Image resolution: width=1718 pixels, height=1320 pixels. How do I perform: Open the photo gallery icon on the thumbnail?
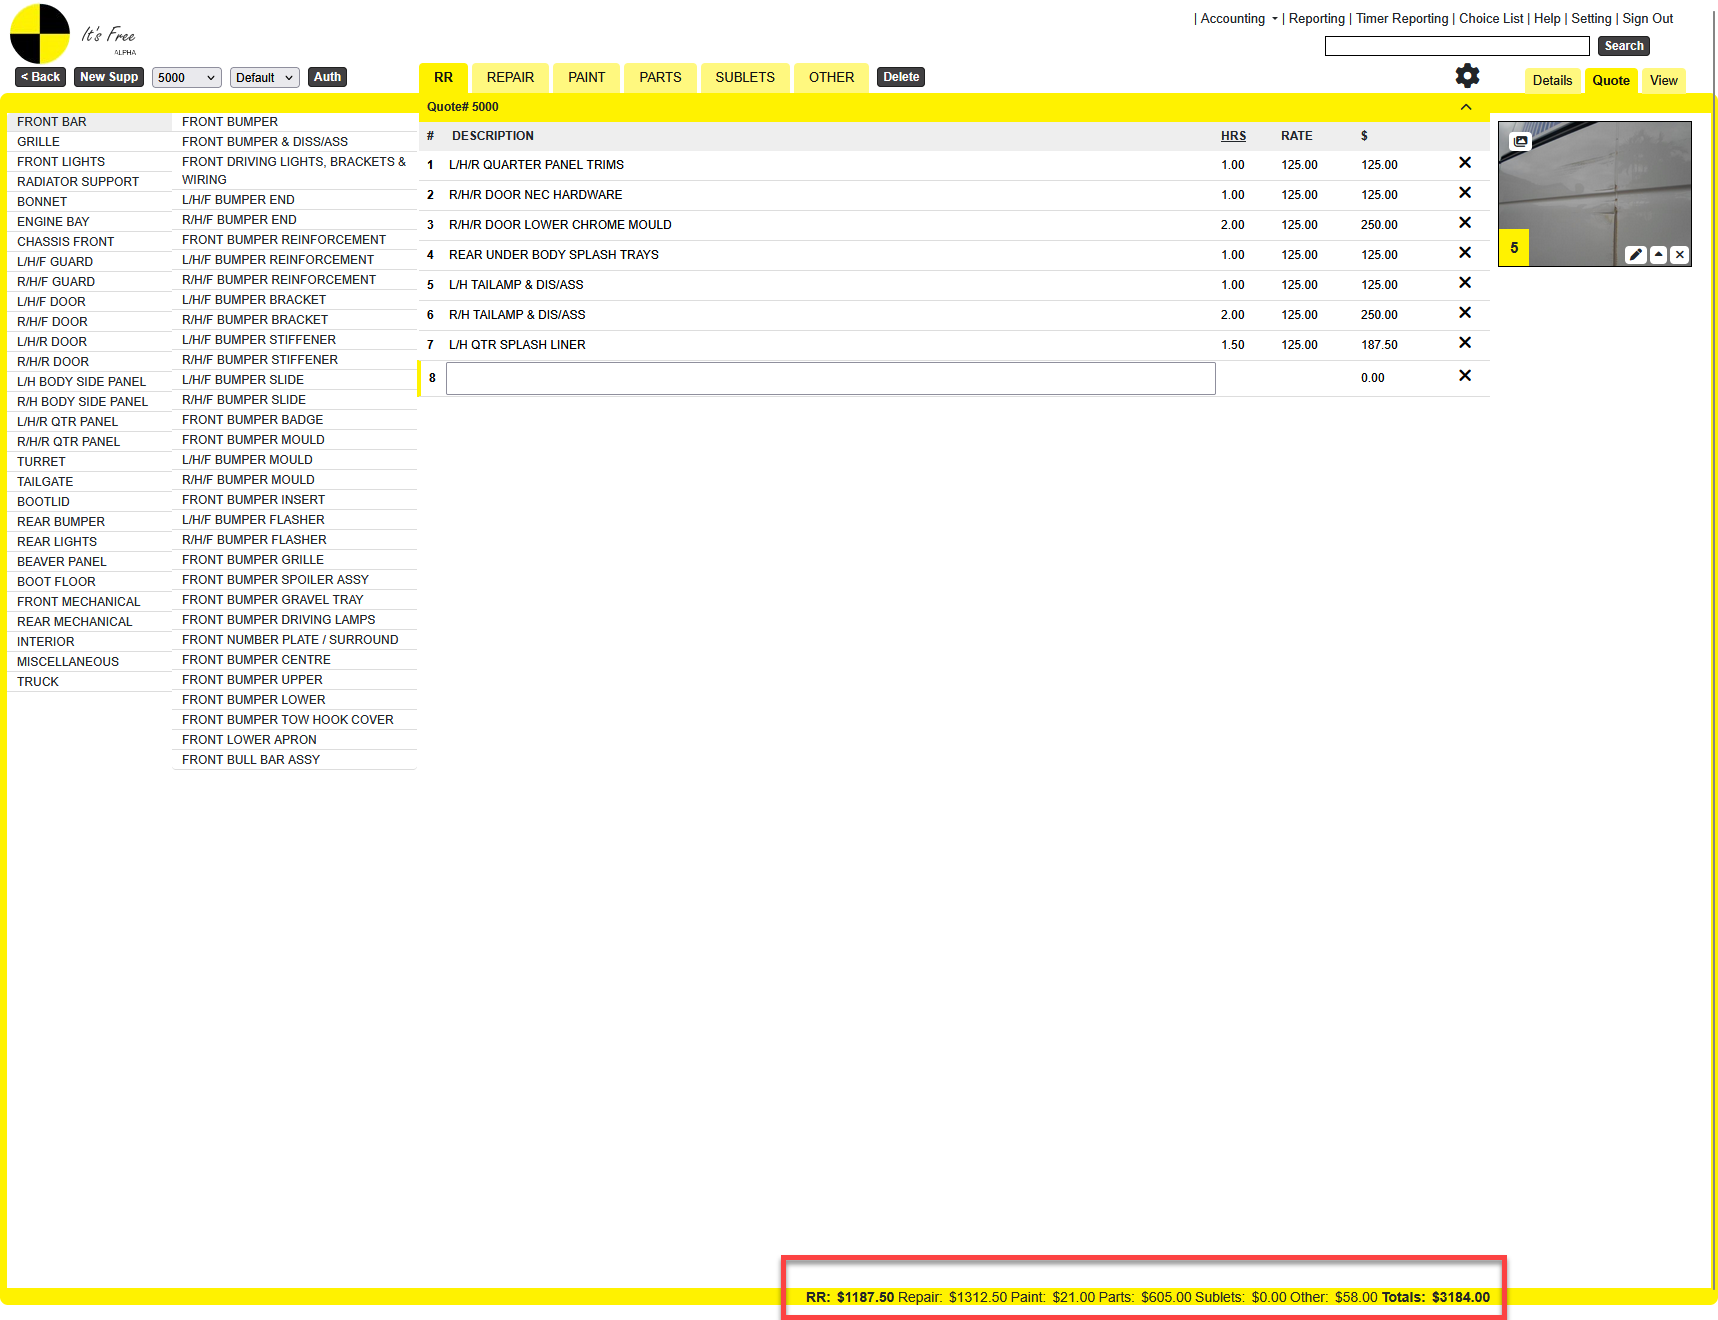click(x=1520, y=141)
